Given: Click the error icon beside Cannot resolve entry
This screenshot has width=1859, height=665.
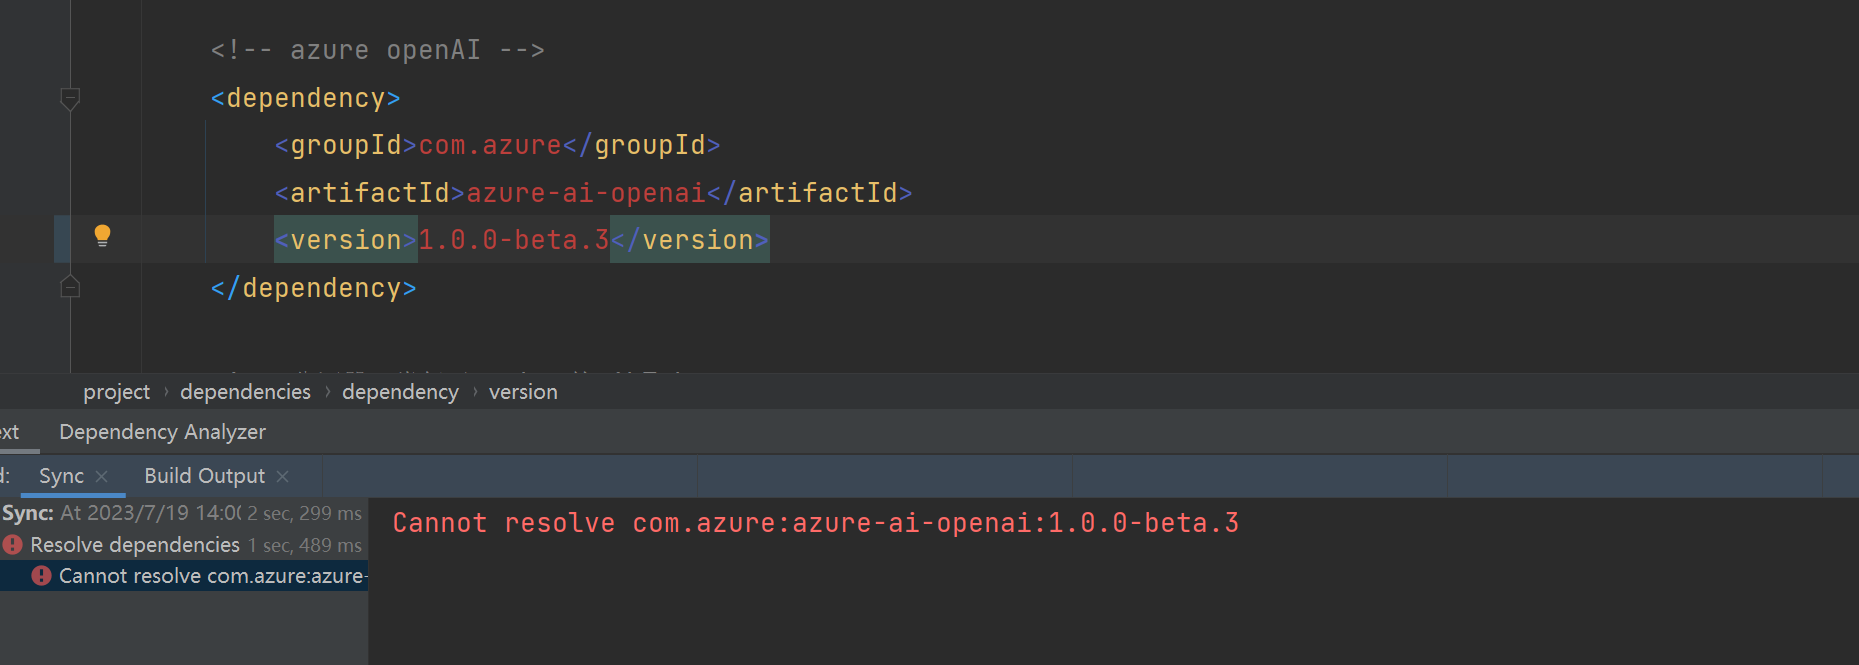Looking at the screenshot, I should coord(40,576).
